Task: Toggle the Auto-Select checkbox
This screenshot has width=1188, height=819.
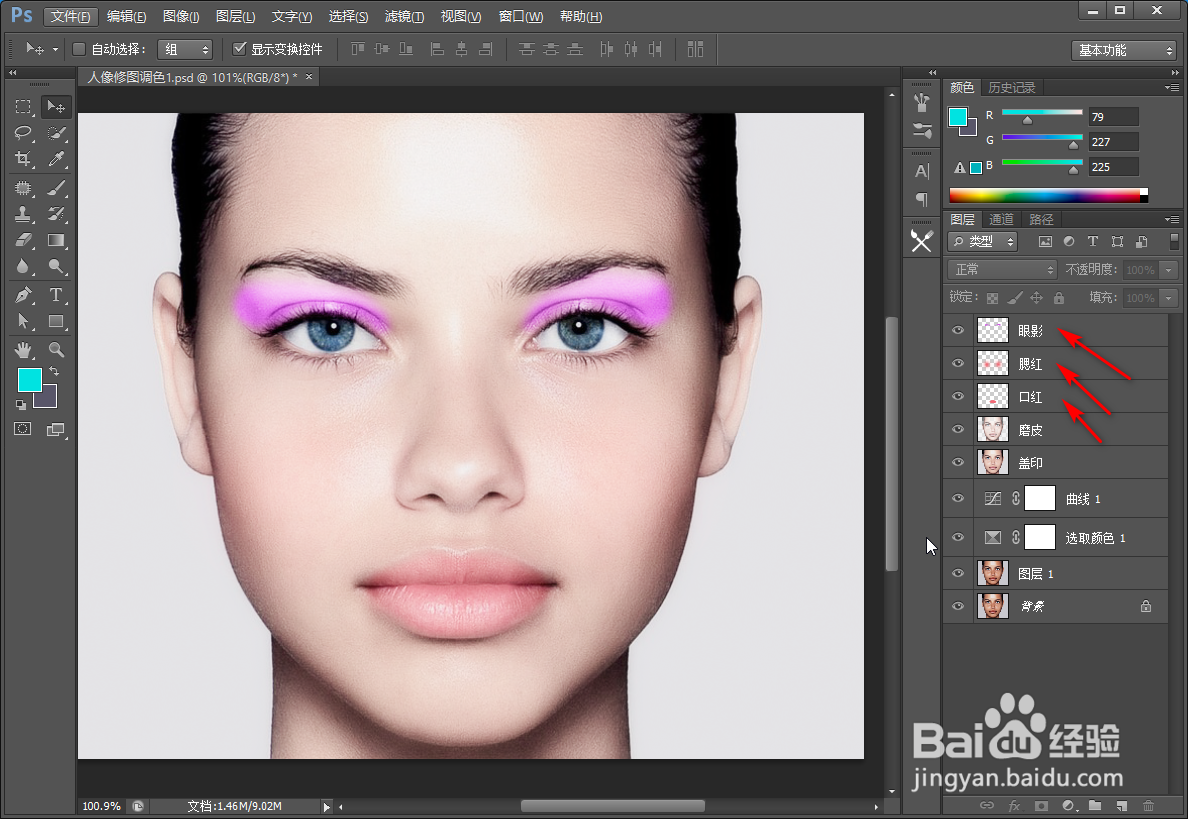Action: pos(78,49)
